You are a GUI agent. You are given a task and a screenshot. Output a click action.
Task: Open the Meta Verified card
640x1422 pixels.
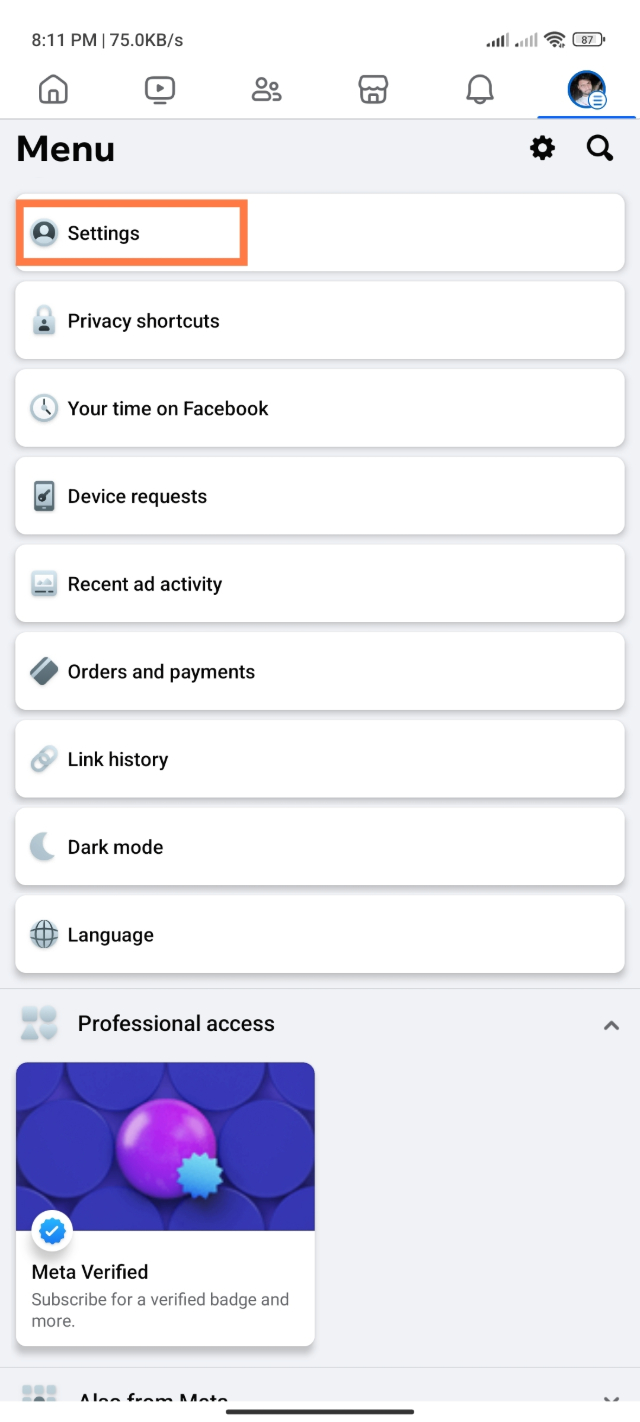tap(165, 1203)
